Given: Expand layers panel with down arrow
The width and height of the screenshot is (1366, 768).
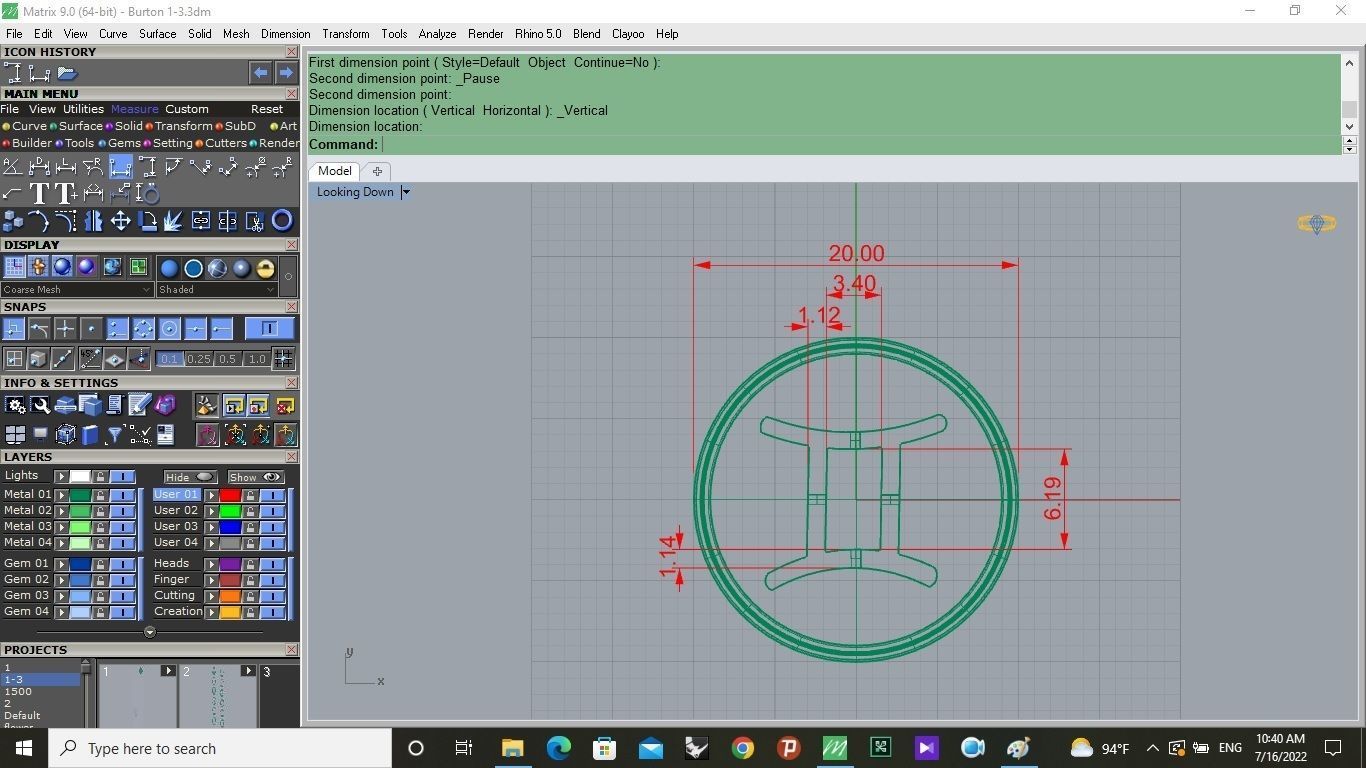Looking at the screenshot, I should coord(150,632).
